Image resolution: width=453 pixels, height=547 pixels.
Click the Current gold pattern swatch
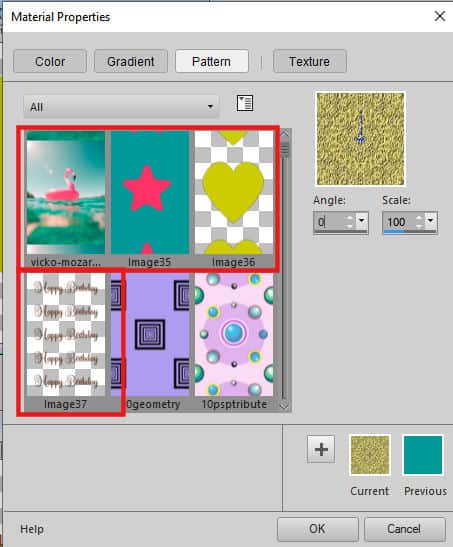tap(370, 455)
